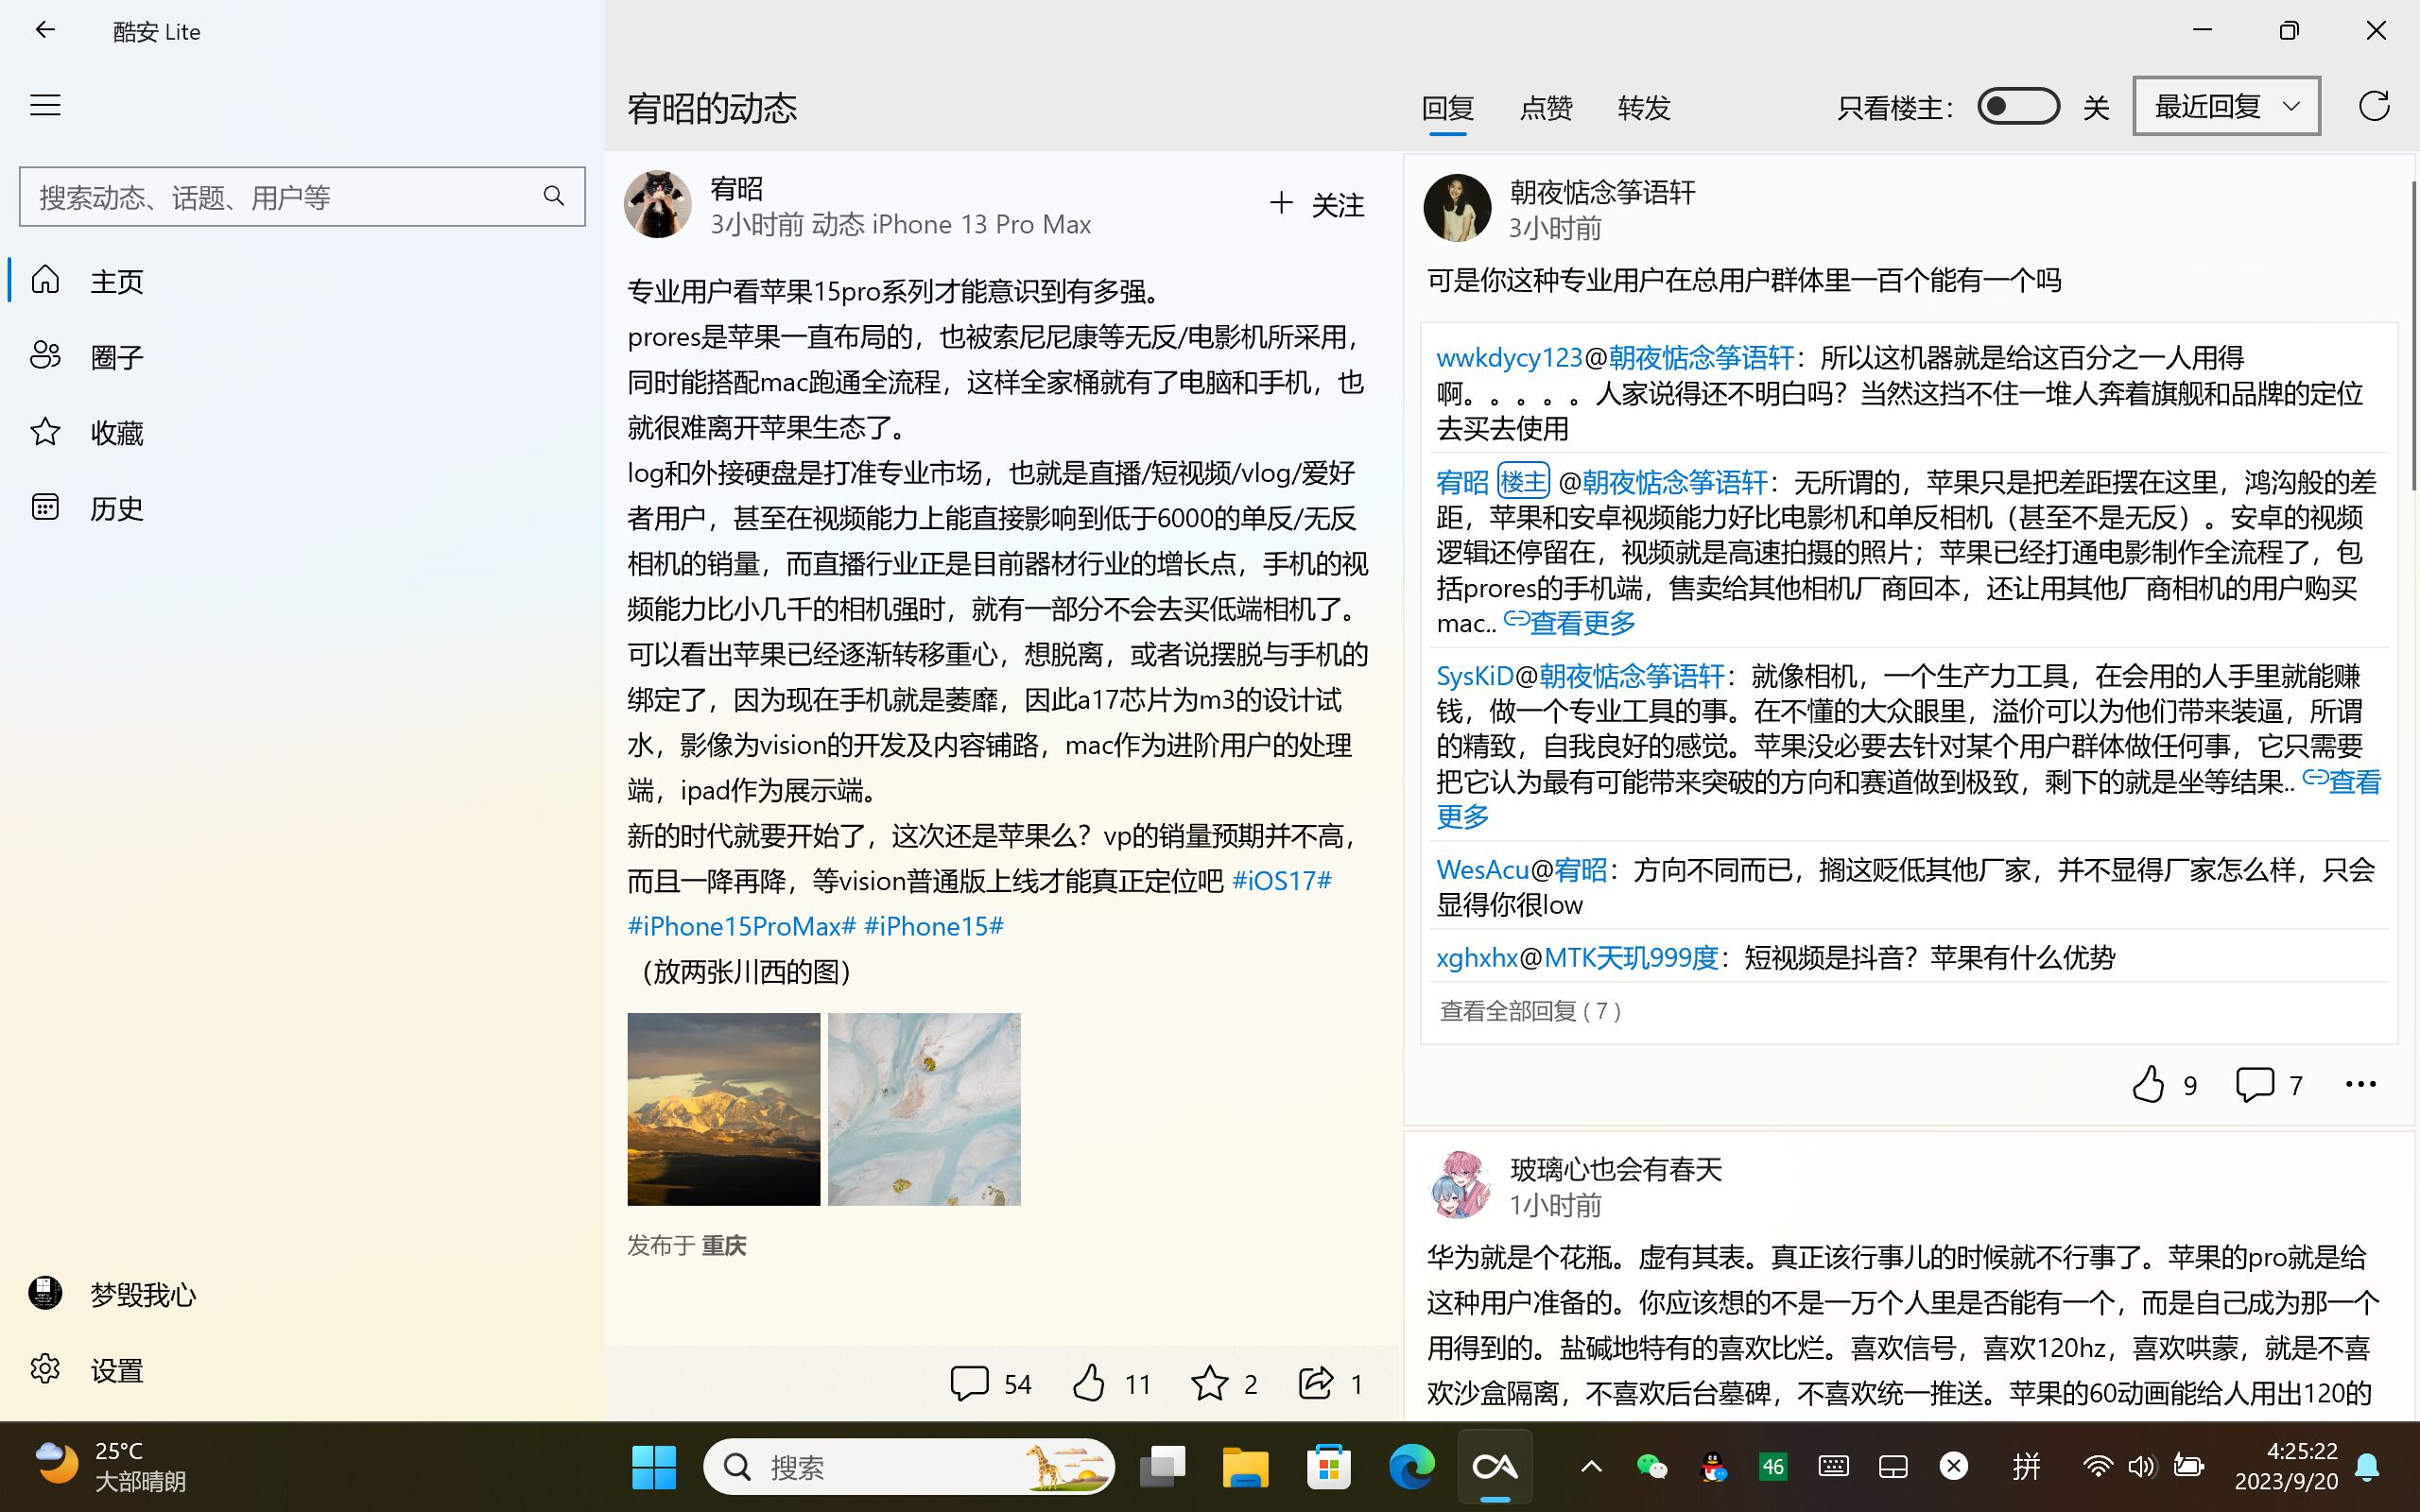The height and width of the screenshot is (1512, 2420).
Task: Open QQ penguin tray icon
Action: 1713,1467
